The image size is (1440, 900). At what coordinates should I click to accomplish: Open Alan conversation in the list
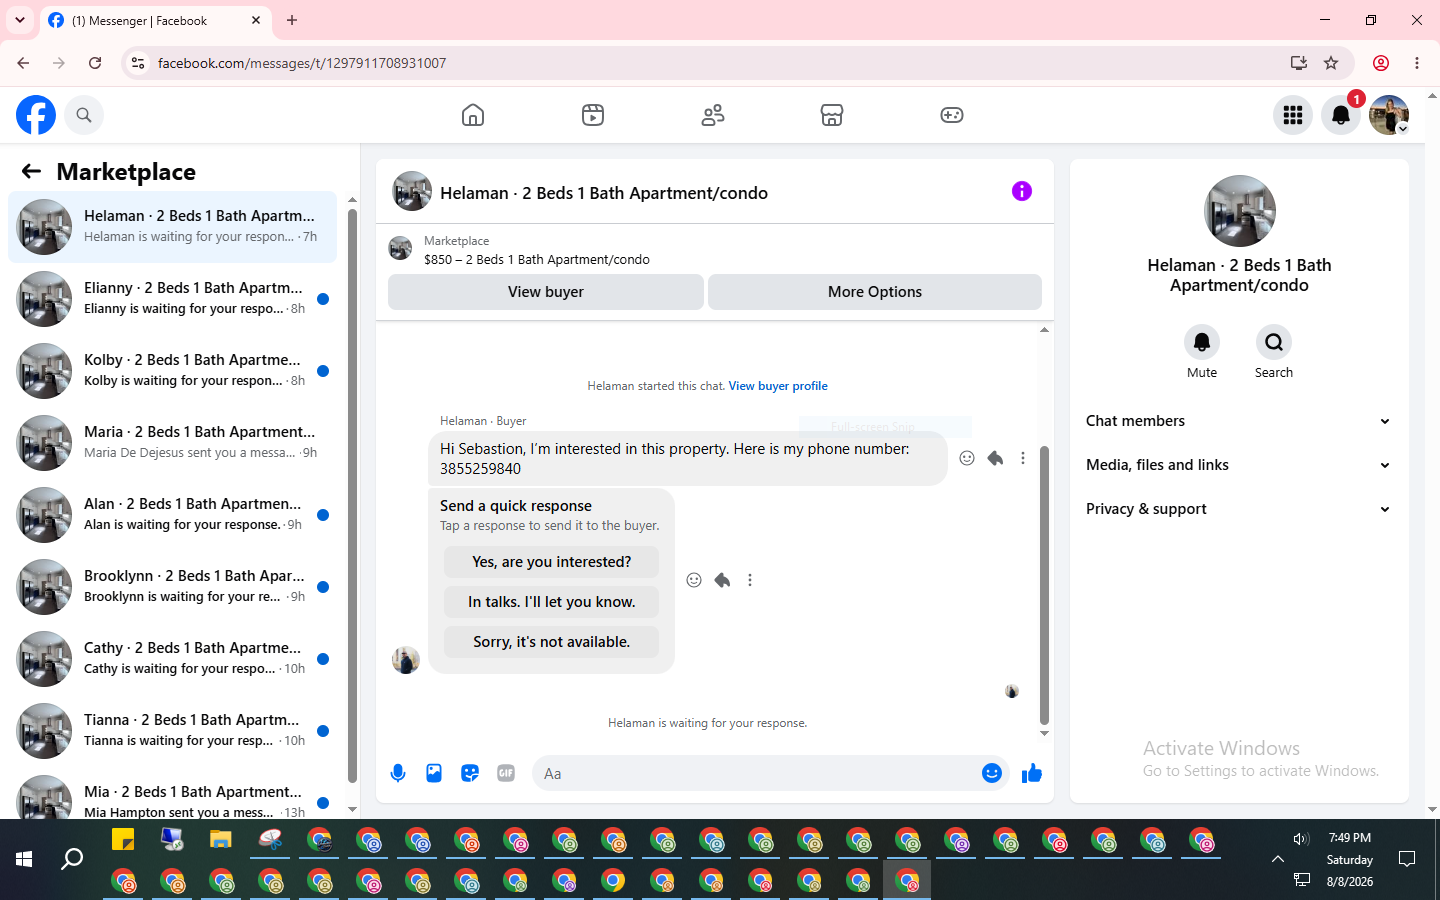click(x=172, y=515)
